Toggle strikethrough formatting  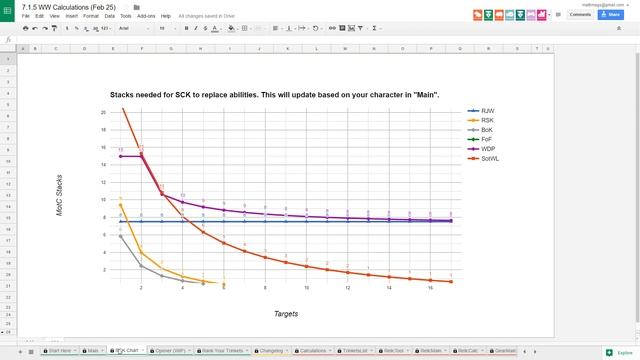(205, 28)
